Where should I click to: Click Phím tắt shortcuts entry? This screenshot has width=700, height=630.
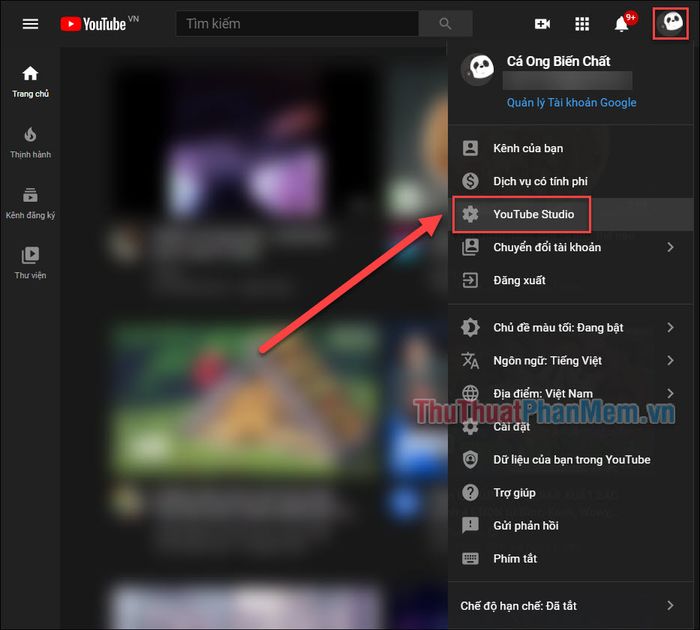pyautogui.click(x=571, y=559)
